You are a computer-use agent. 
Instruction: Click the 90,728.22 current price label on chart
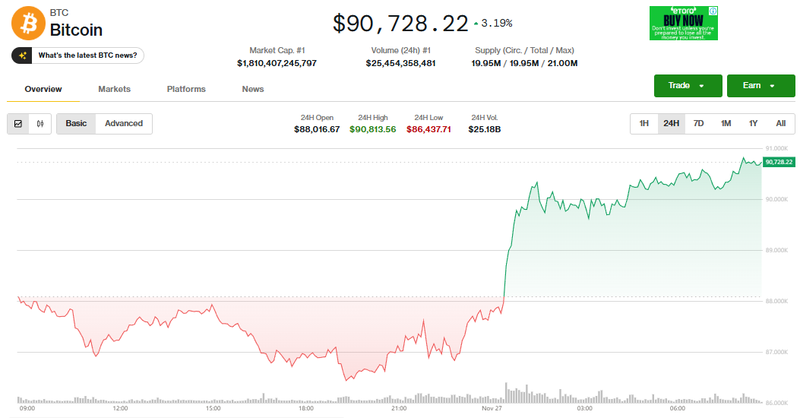click(777, 161)
